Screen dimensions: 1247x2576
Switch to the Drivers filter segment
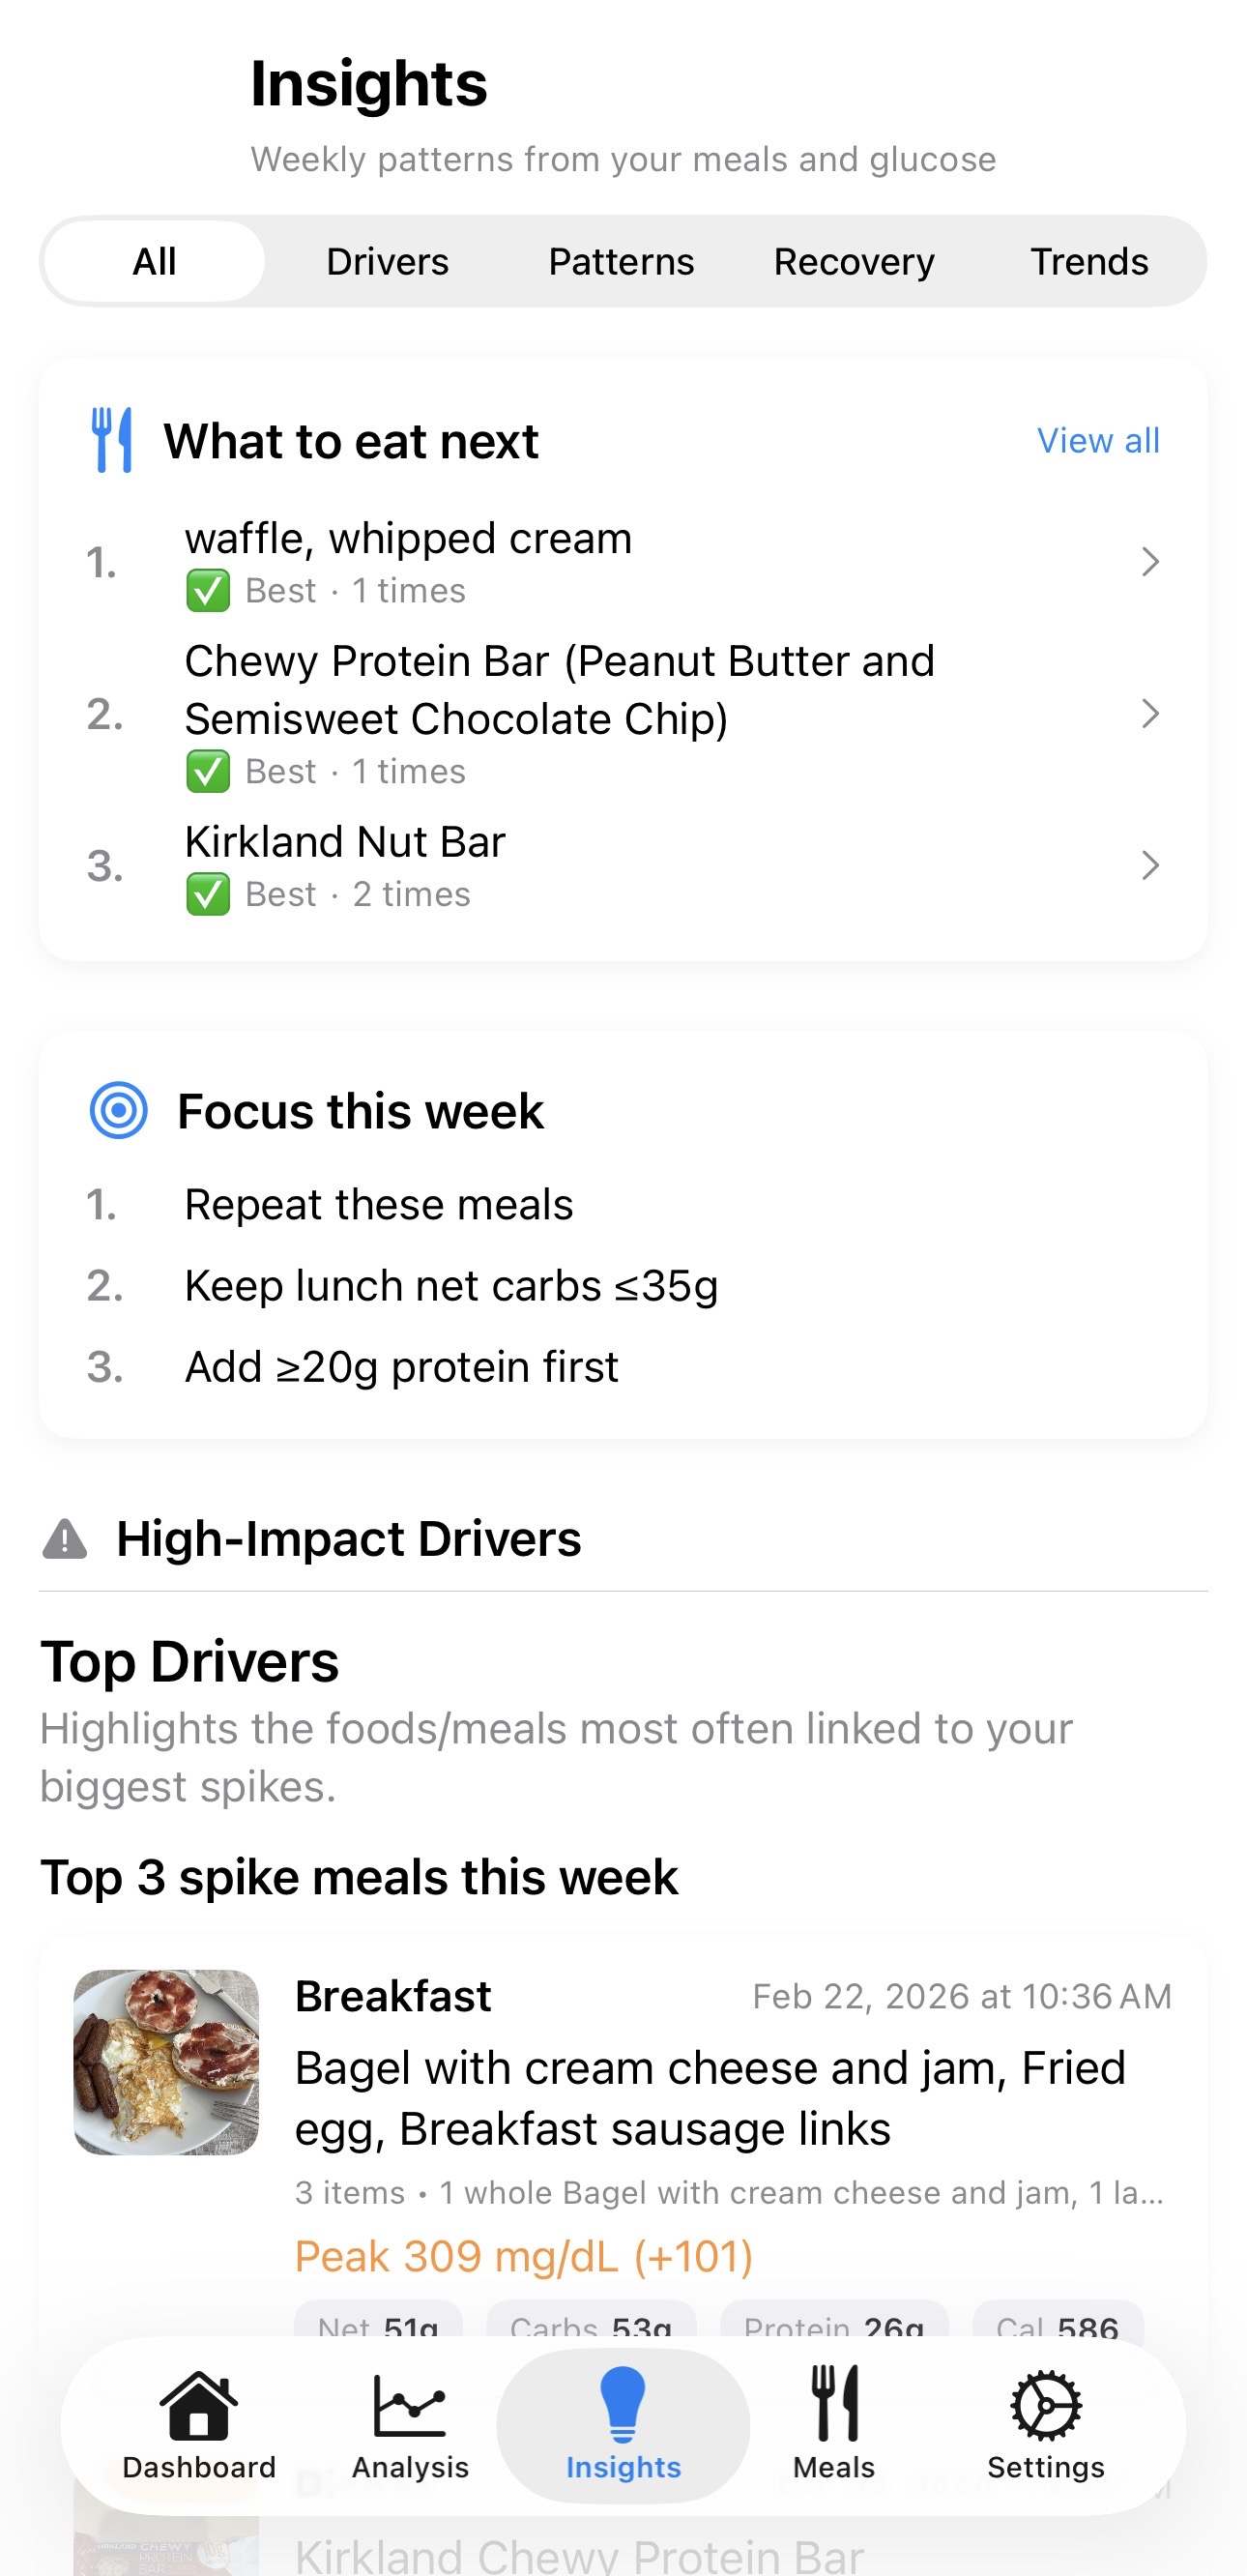click(x=387, y=262)
